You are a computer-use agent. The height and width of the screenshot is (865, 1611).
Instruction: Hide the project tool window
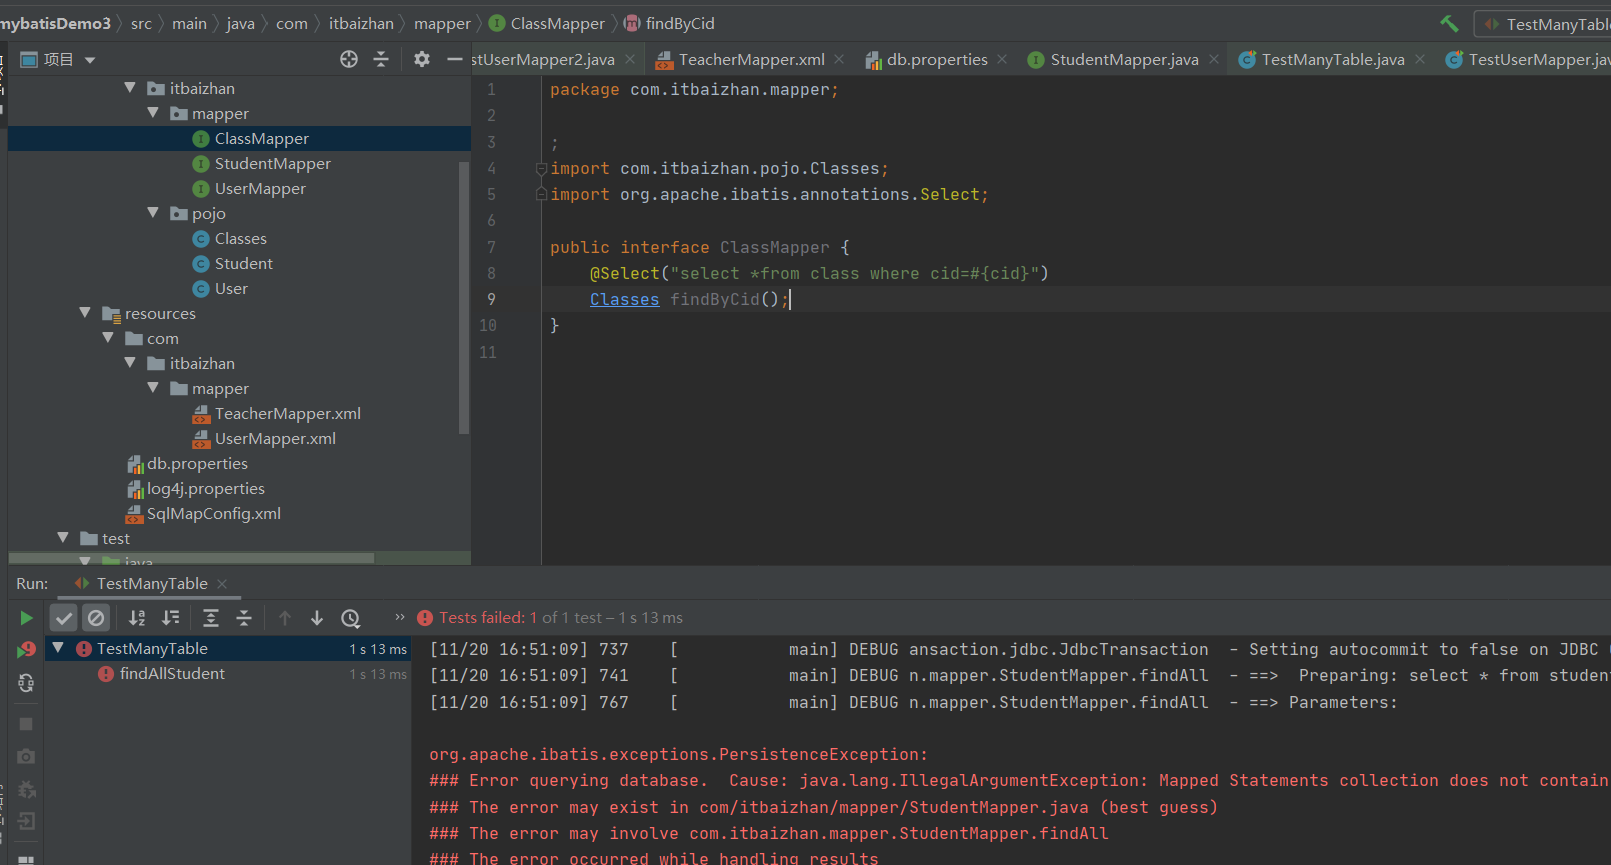(454, 59)
